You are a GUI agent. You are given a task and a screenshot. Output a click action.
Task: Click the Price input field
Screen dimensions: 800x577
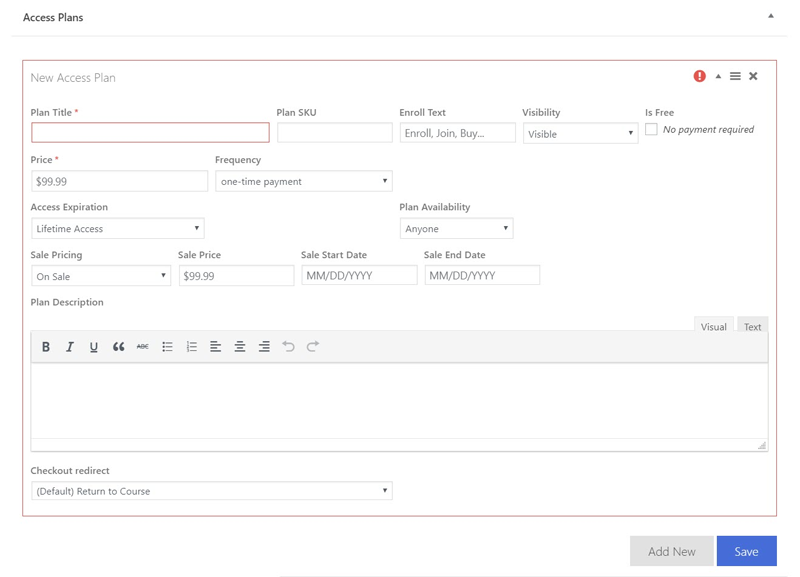coord(119,181)
